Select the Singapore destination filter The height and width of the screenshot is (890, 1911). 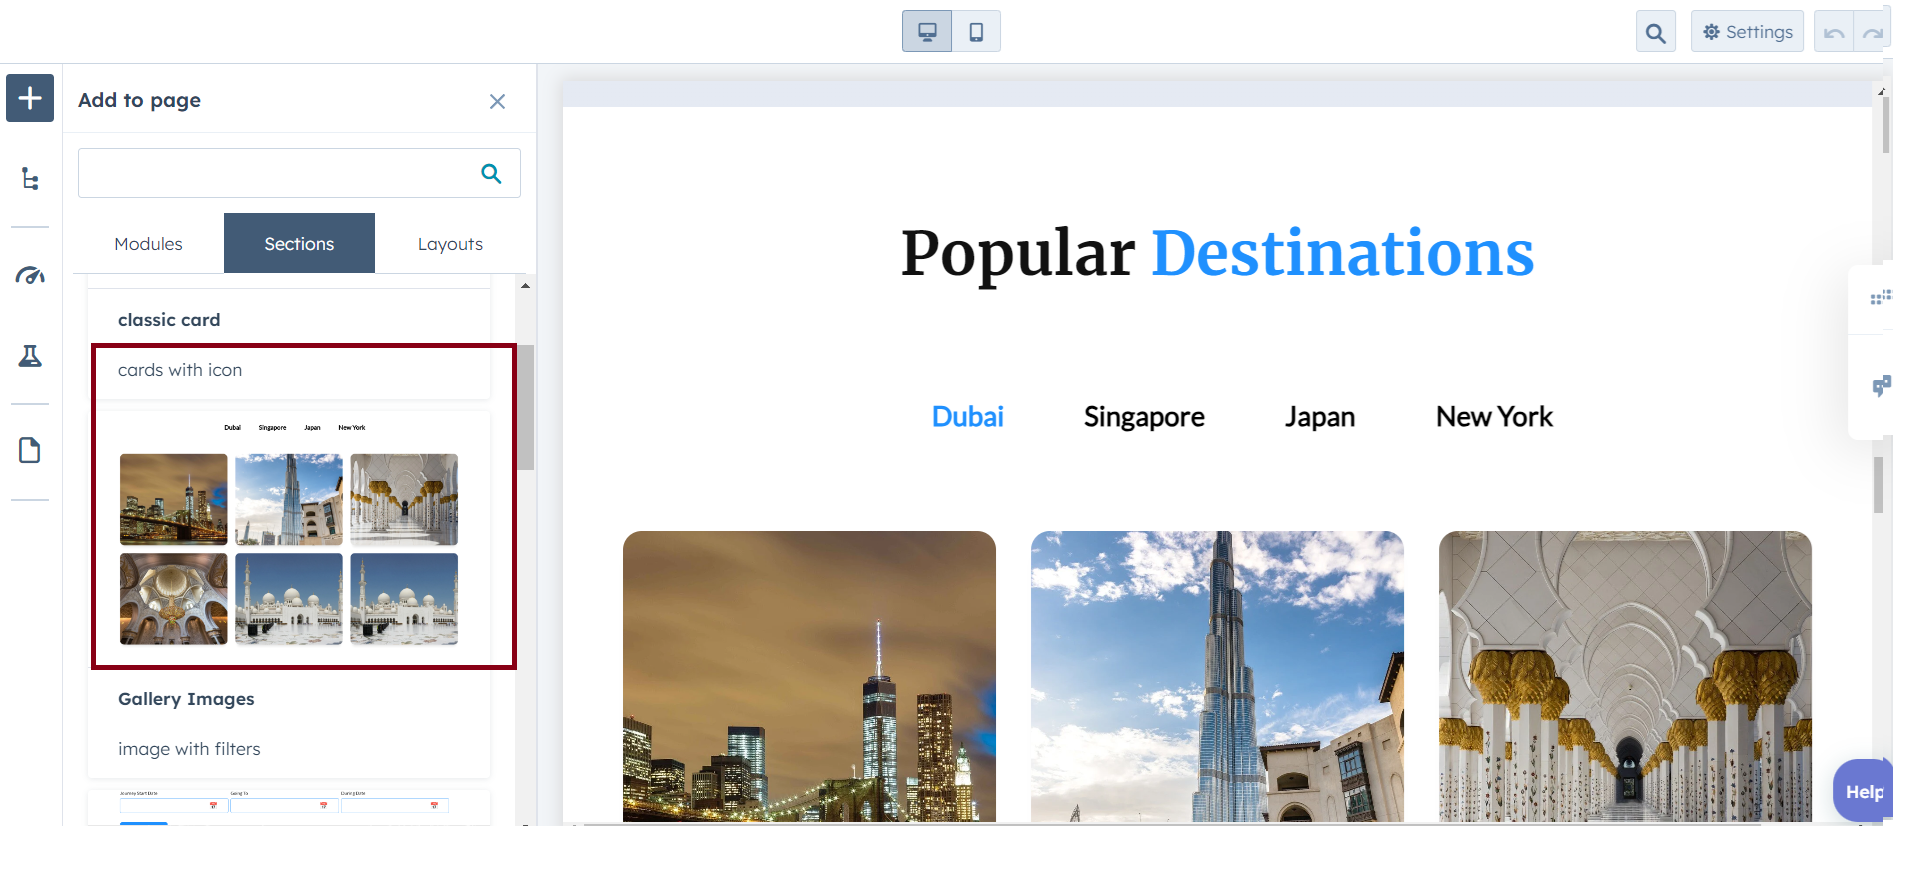[x=1144, y=417]
